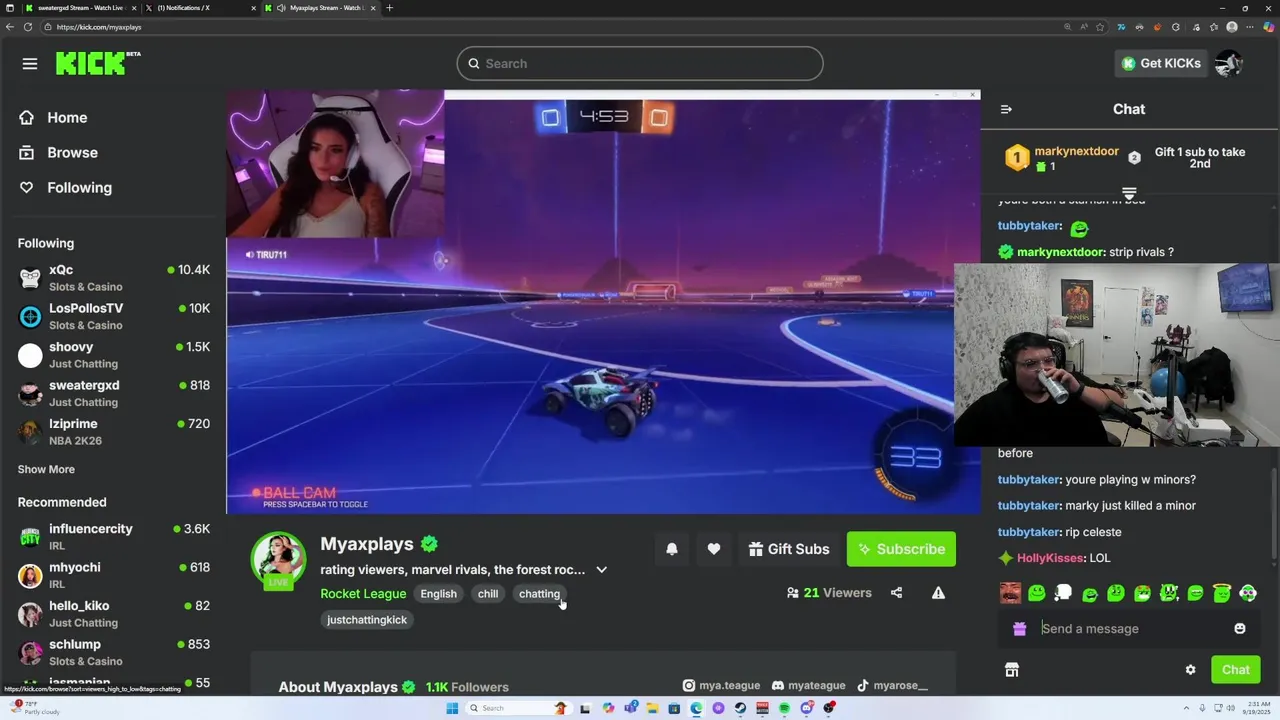
Task: Open myateague Discord link
Action: click(x=808, y=686)
